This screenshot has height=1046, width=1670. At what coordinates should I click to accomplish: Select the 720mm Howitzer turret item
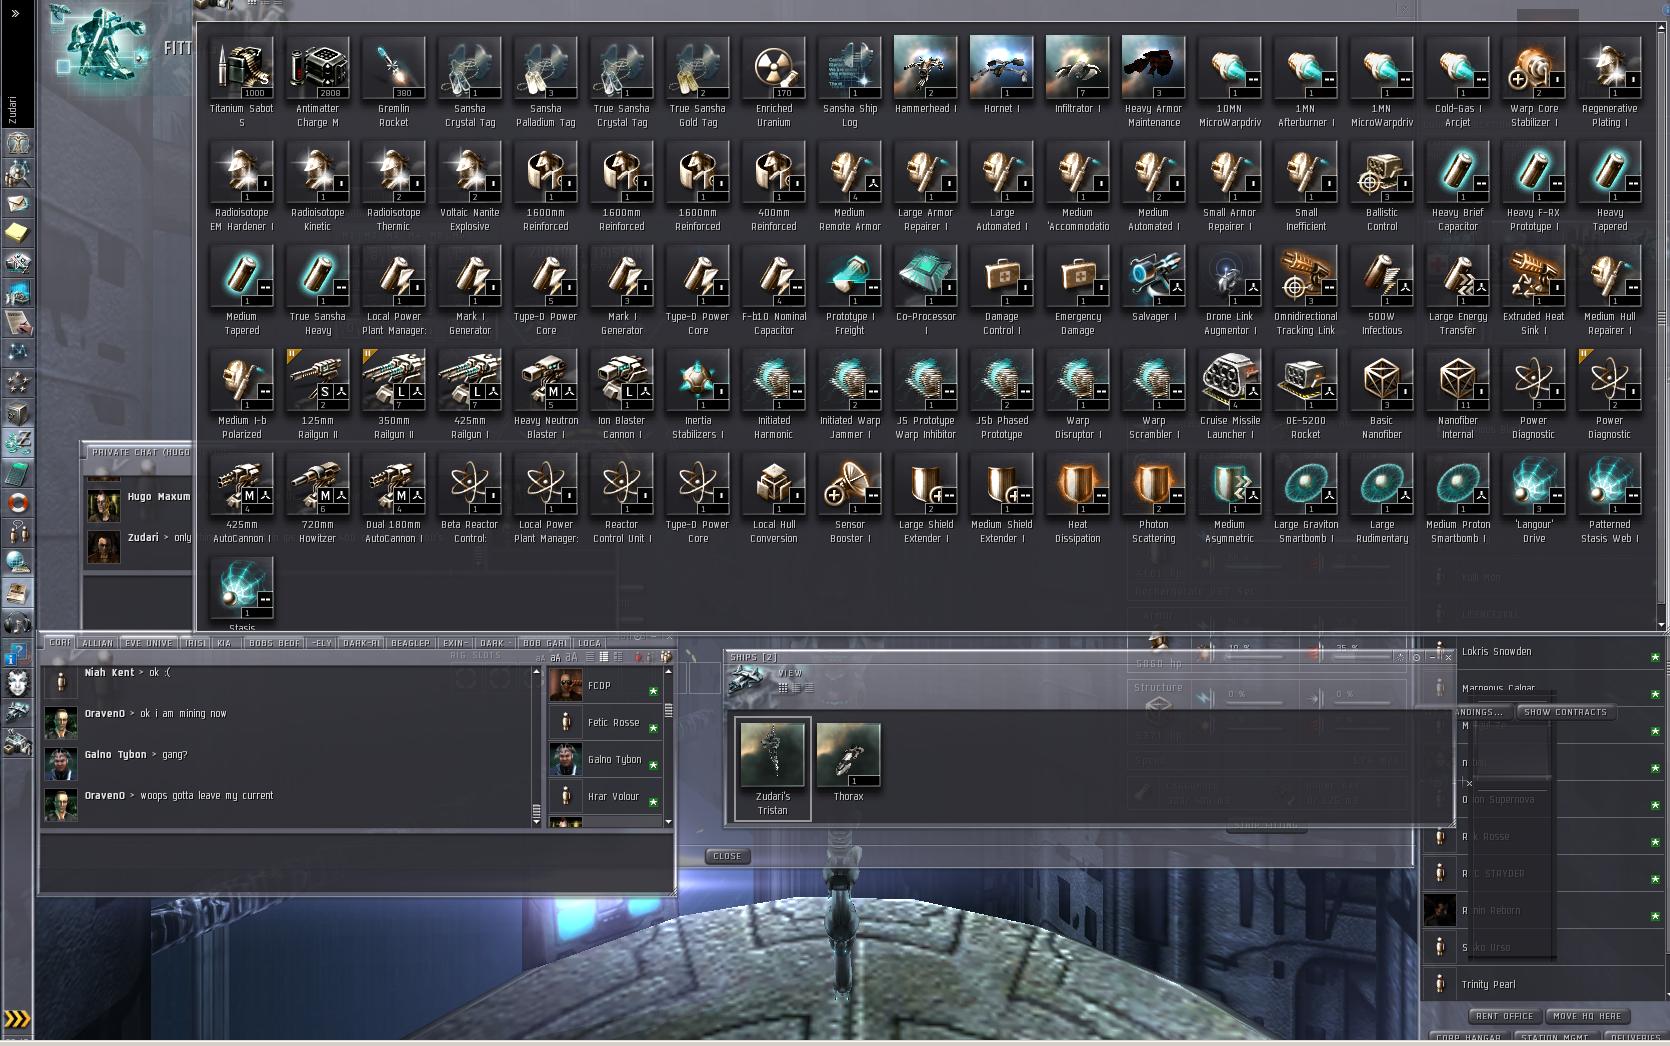pos(317,499)
